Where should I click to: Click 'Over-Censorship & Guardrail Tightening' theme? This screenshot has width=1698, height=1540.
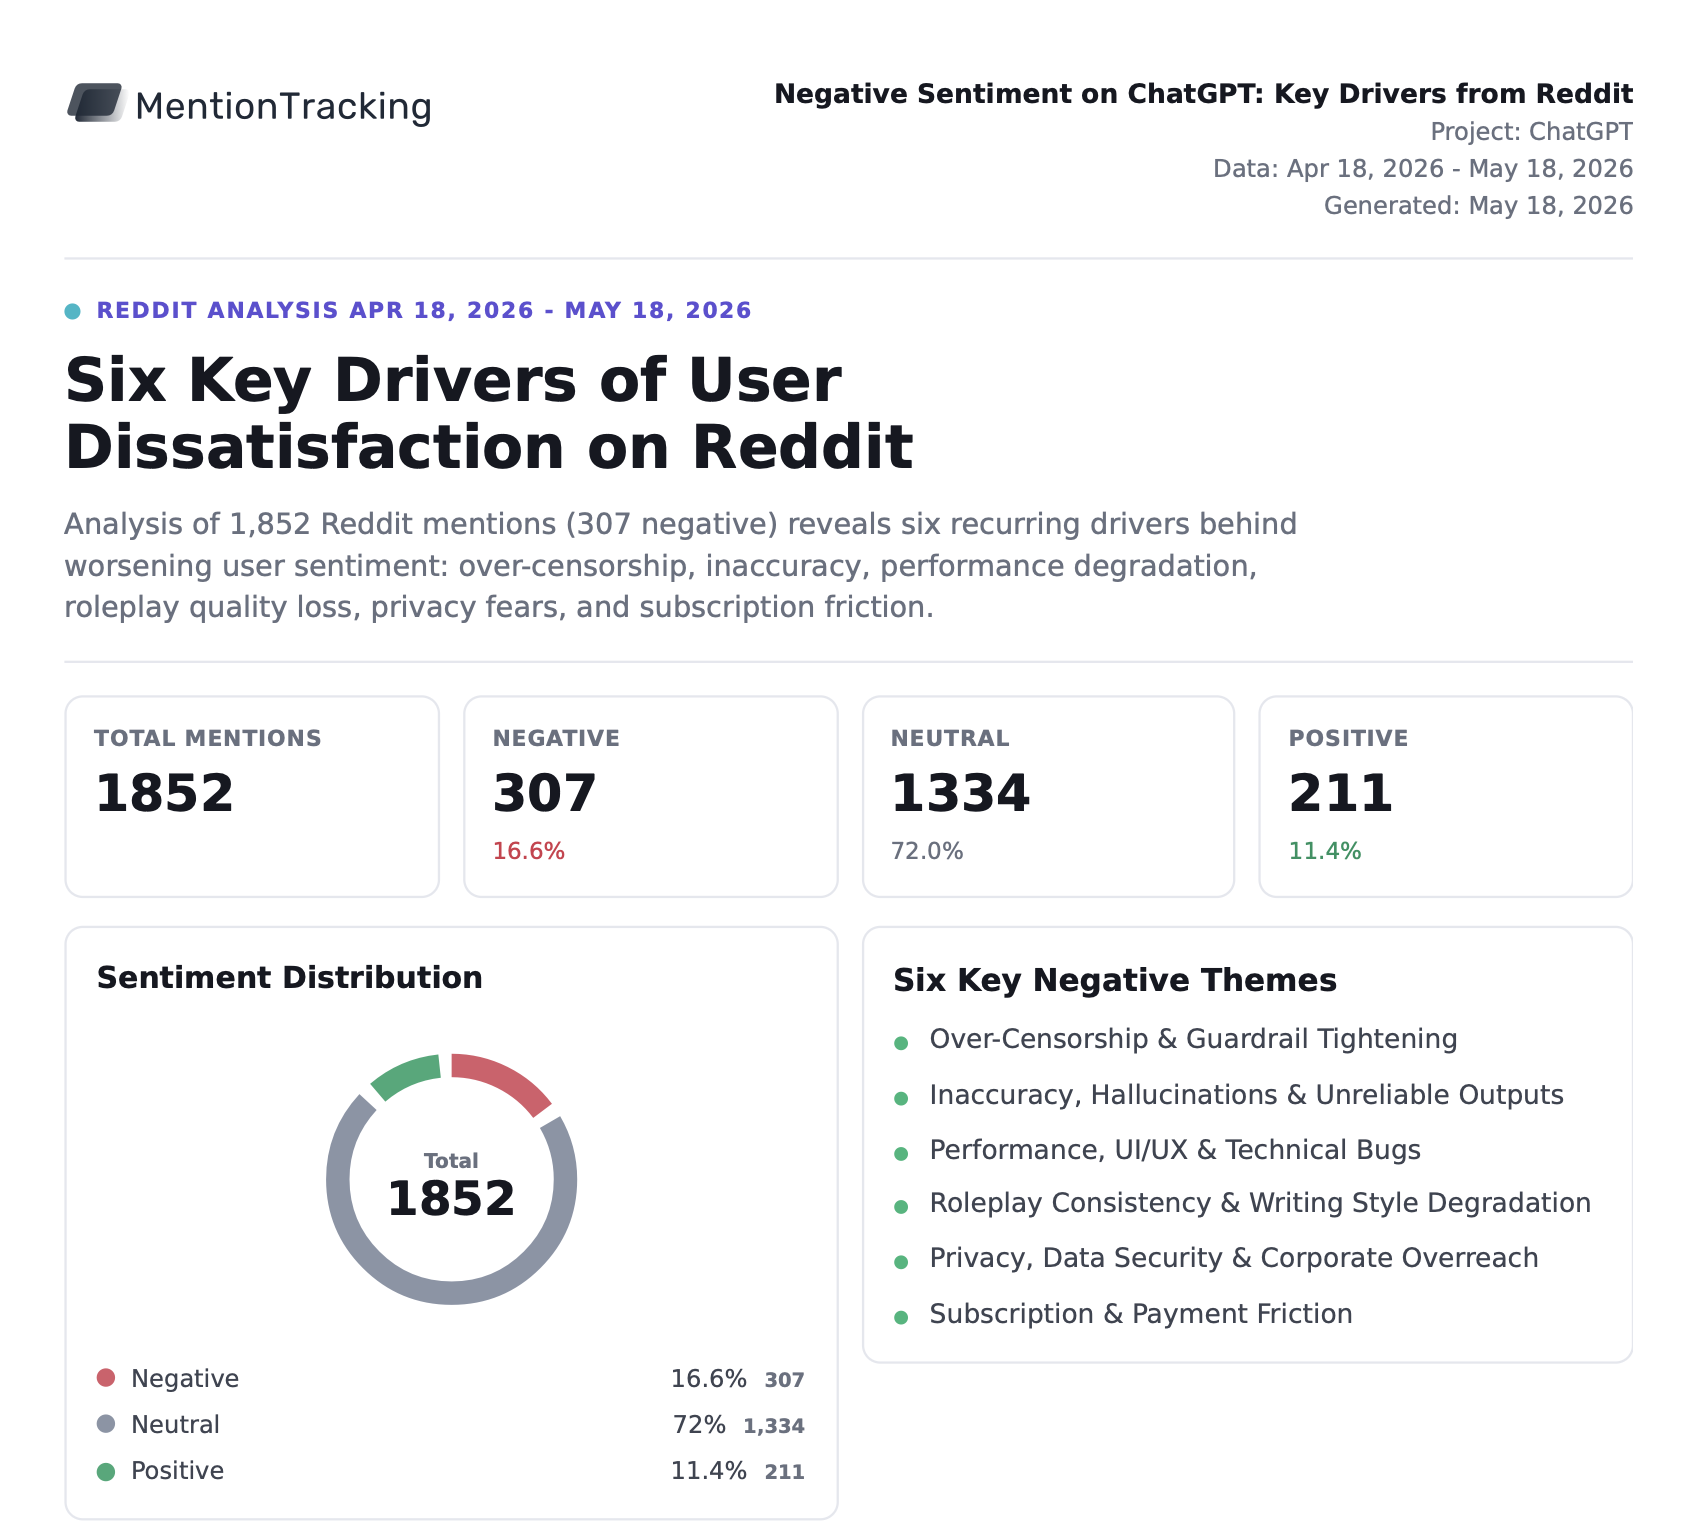[x=1193, y=1039]
